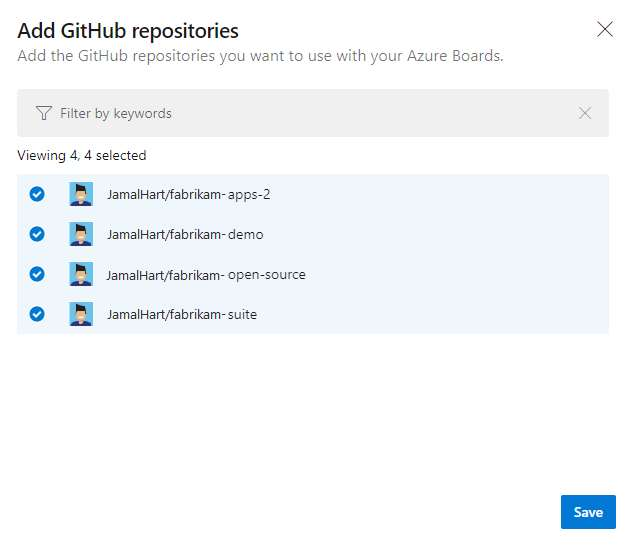Focus the Filter by keywords field
The image size is (633, 547).
point(300,114)
